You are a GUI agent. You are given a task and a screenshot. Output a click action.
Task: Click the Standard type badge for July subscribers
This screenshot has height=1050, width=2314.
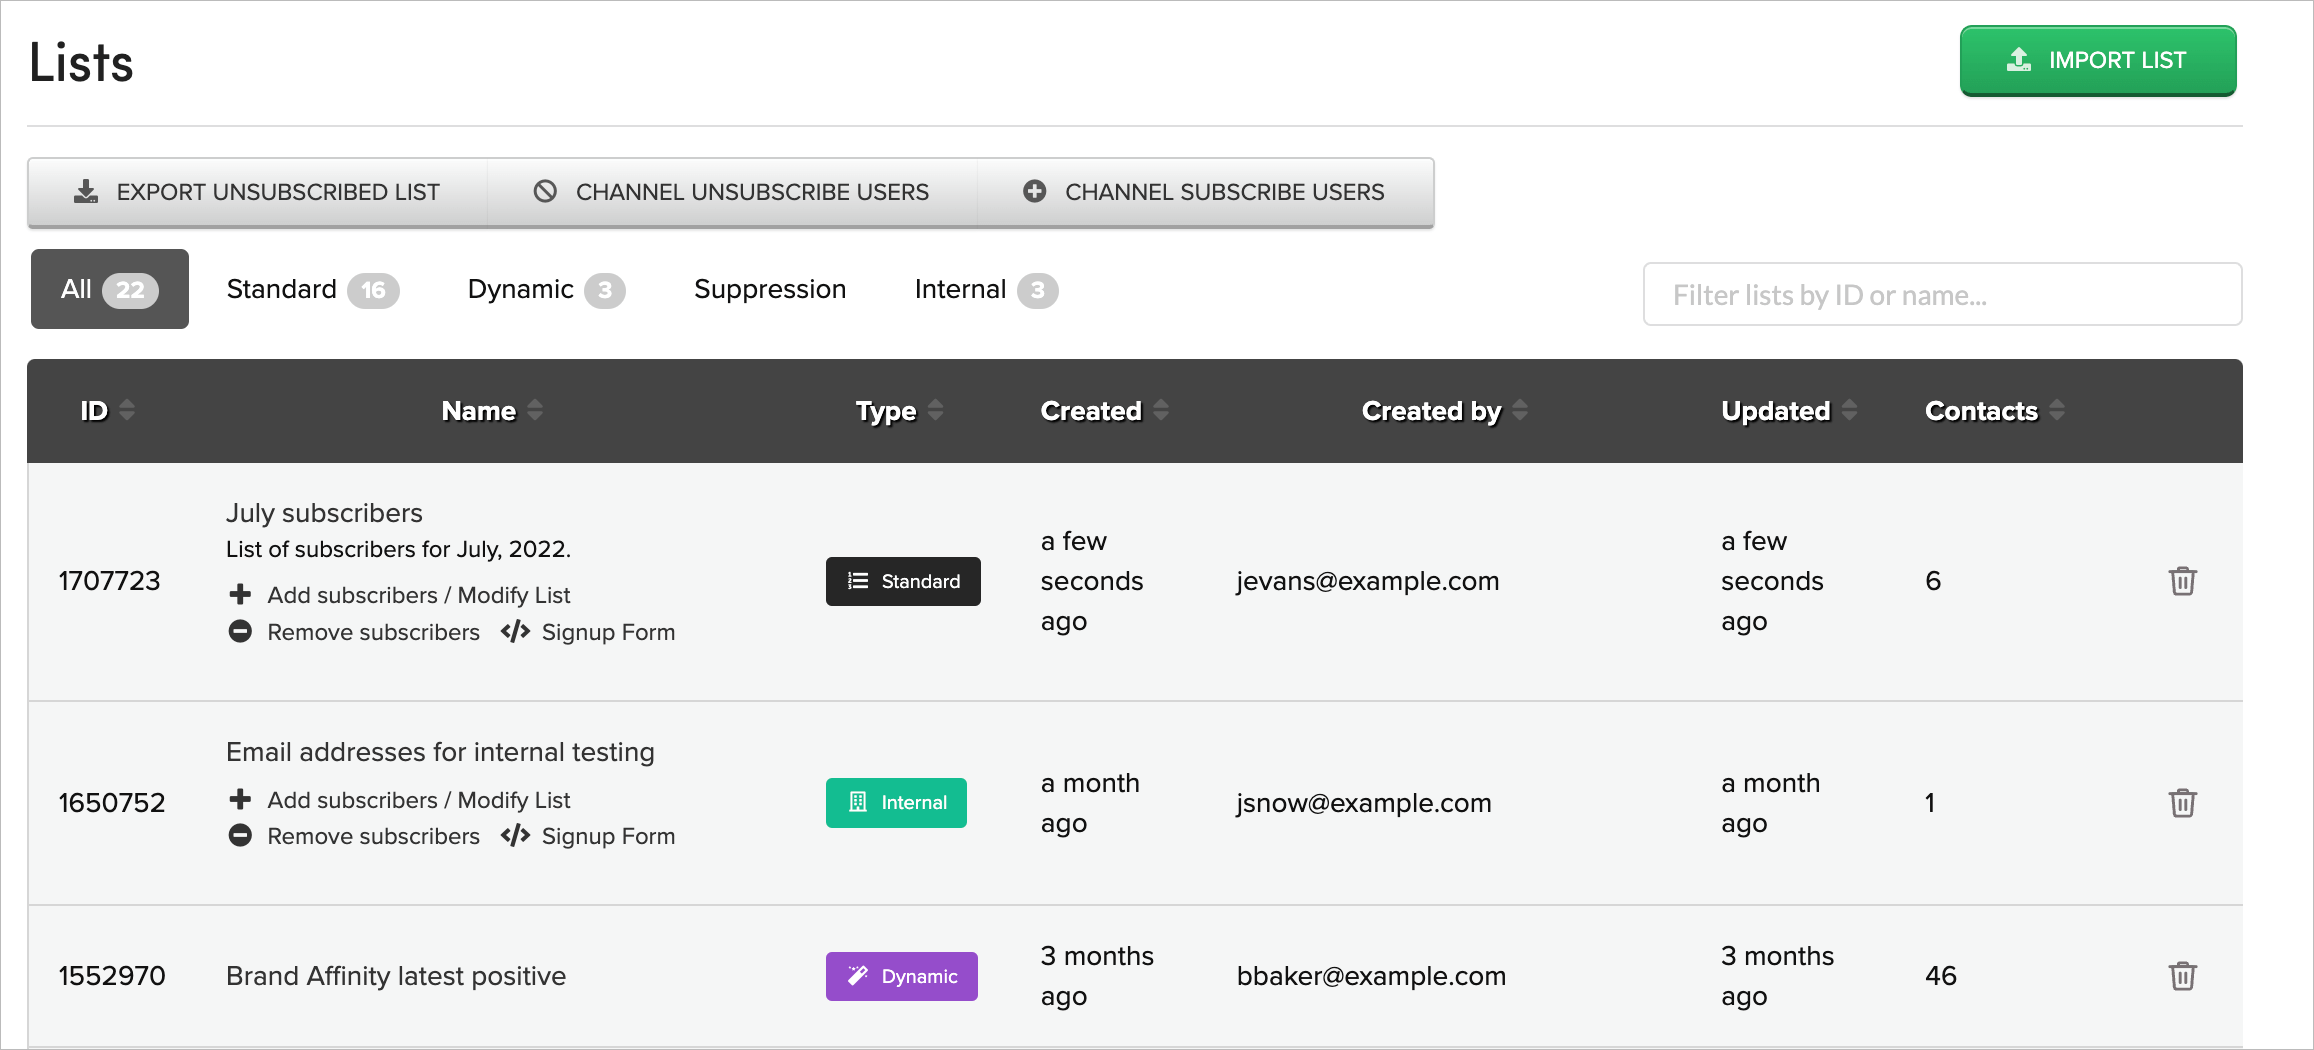tap(902, 581)
